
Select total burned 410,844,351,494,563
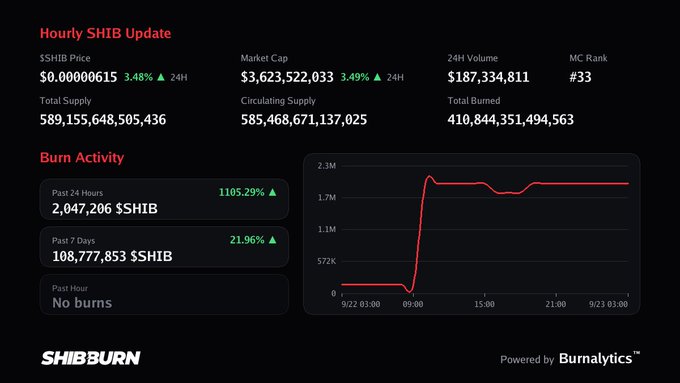(510, 120)
